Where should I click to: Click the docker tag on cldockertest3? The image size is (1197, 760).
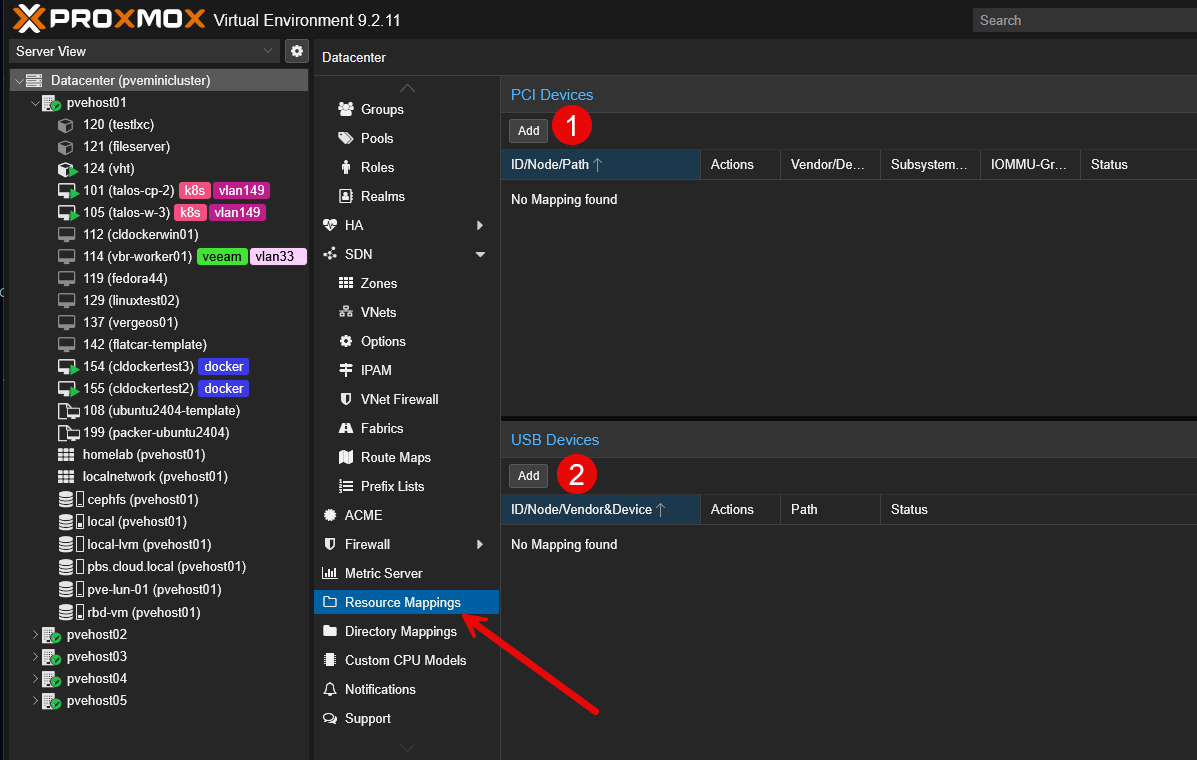click(x=224, y=367)
